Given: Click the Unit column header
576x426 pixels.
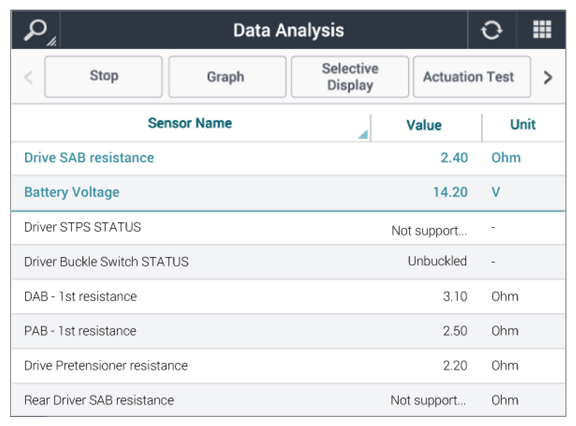Looking at the screenshot, I should pos(523,124).
